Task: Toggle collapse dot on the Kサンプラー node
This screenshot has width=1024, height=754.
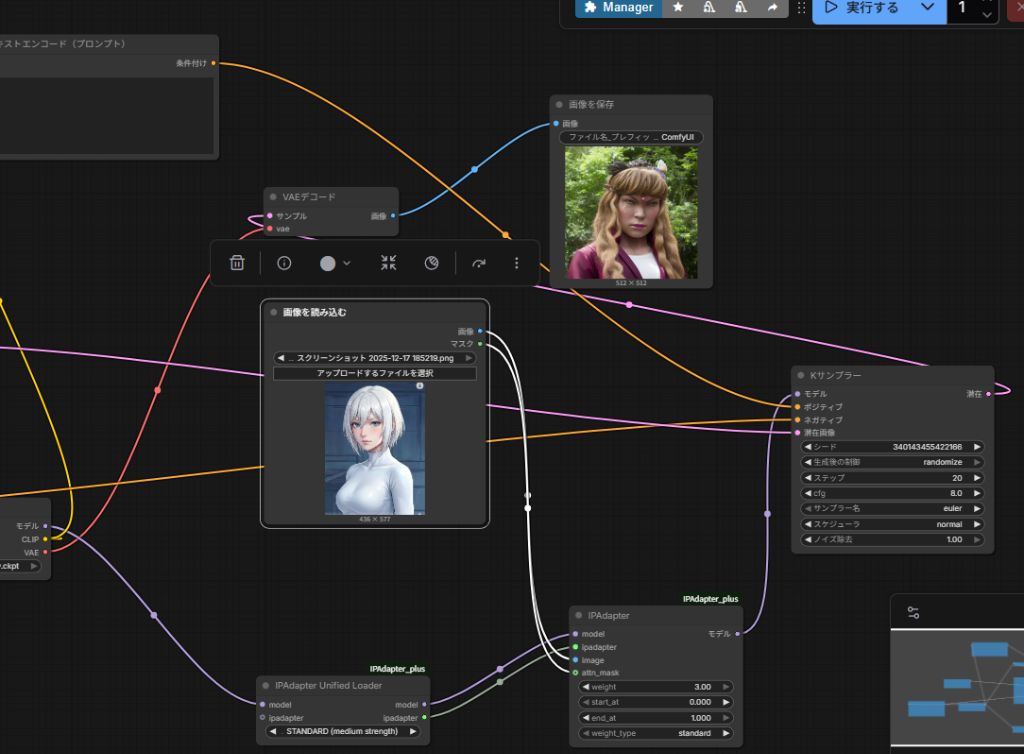Action: click(802, 376)
